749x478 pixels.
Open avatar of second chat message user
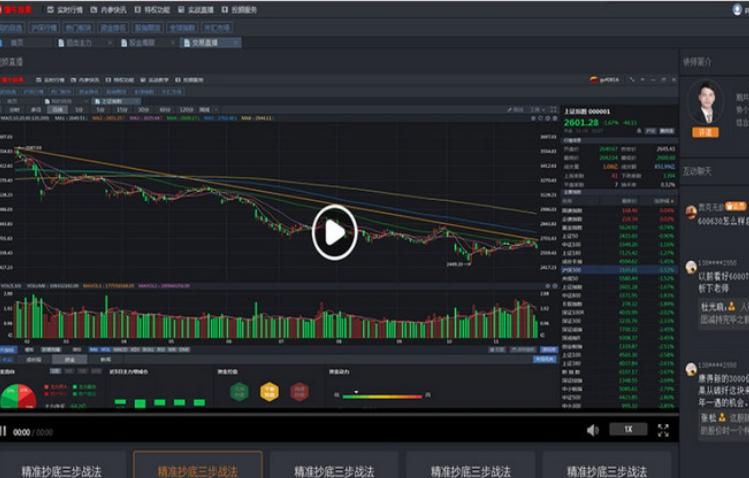(x=691, y=267)
